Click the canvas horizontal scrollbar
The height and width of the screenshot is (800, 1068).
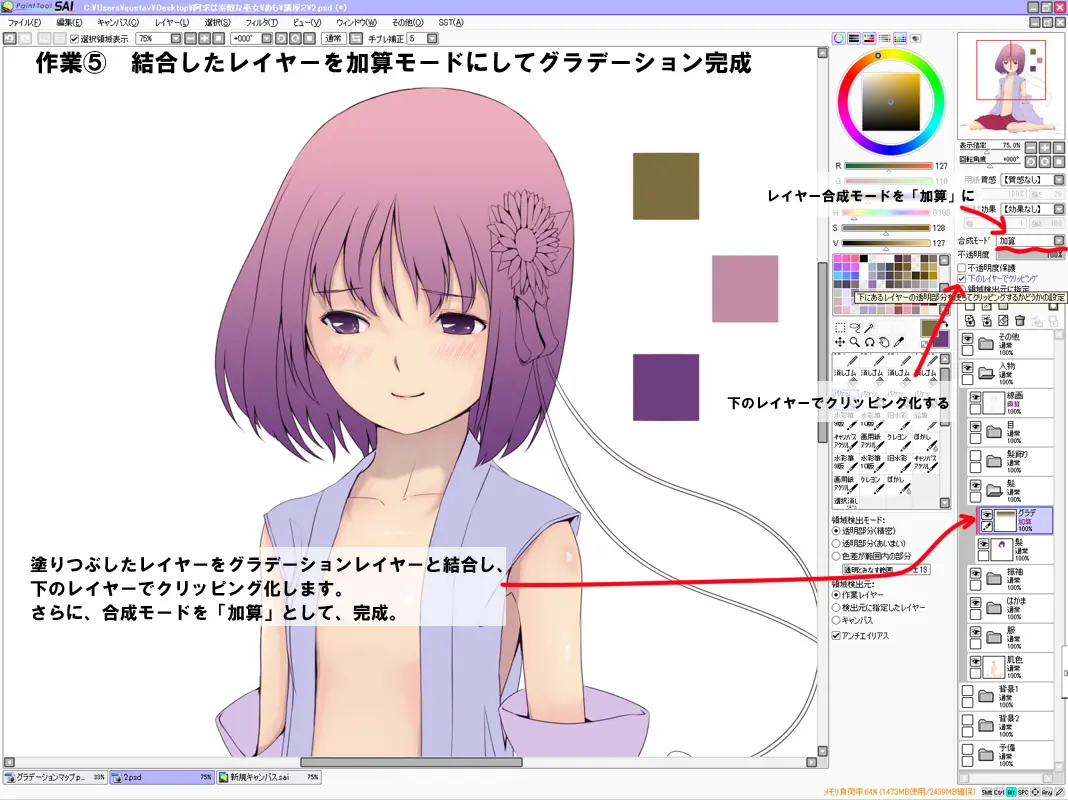coord(411,763)
